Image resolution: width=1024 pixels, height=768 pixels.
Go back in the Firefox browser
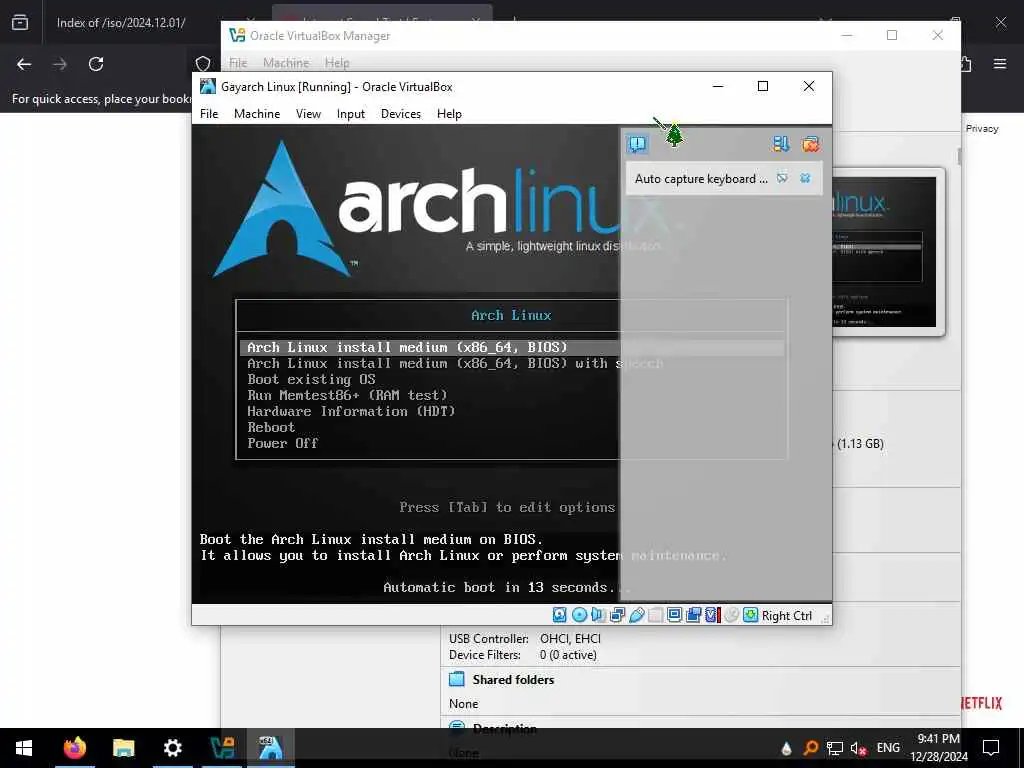pyautogui.click(x=24, y=64)
